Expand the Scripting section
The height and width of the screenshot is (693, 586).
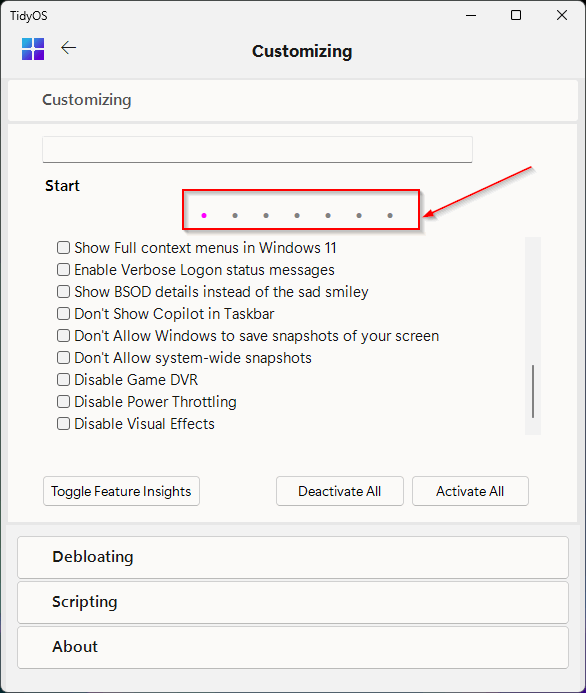293,602
